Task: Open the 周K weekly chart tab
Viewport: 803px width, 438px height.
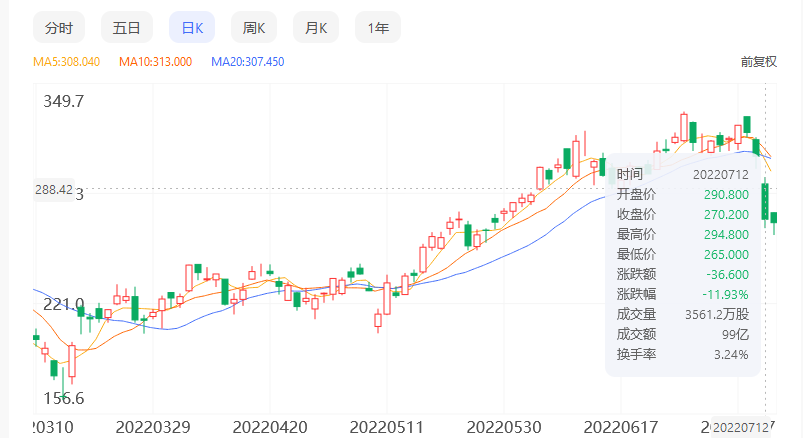Action: tap(254, 28)
